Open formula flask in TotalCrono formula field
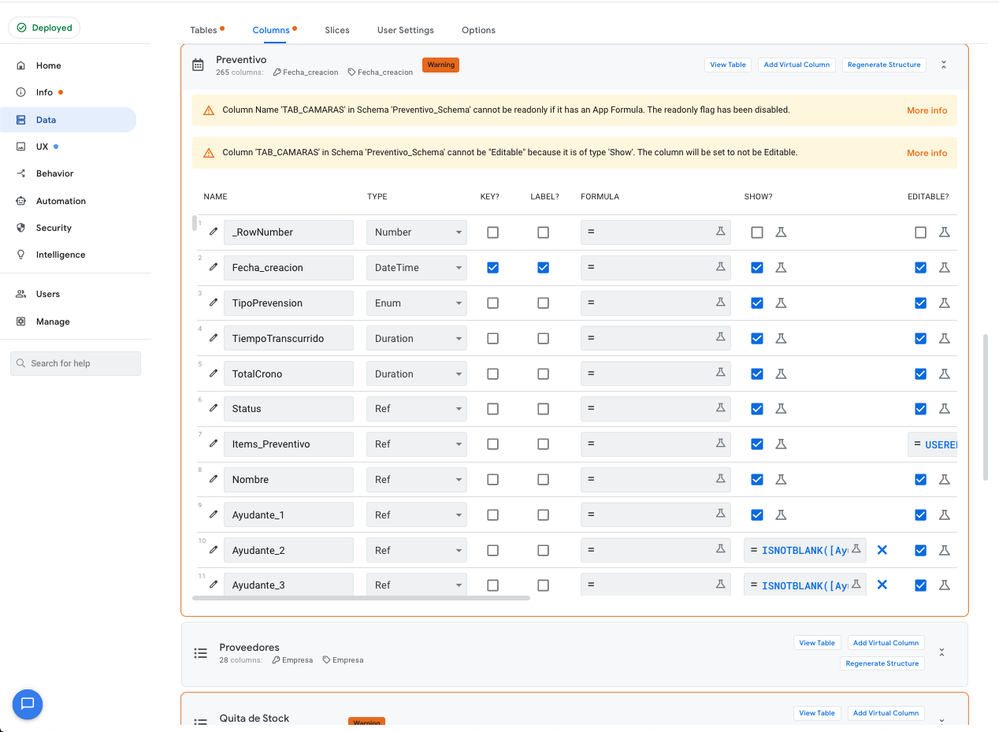Viewport: 999px width, 732px height. [721, 373]
